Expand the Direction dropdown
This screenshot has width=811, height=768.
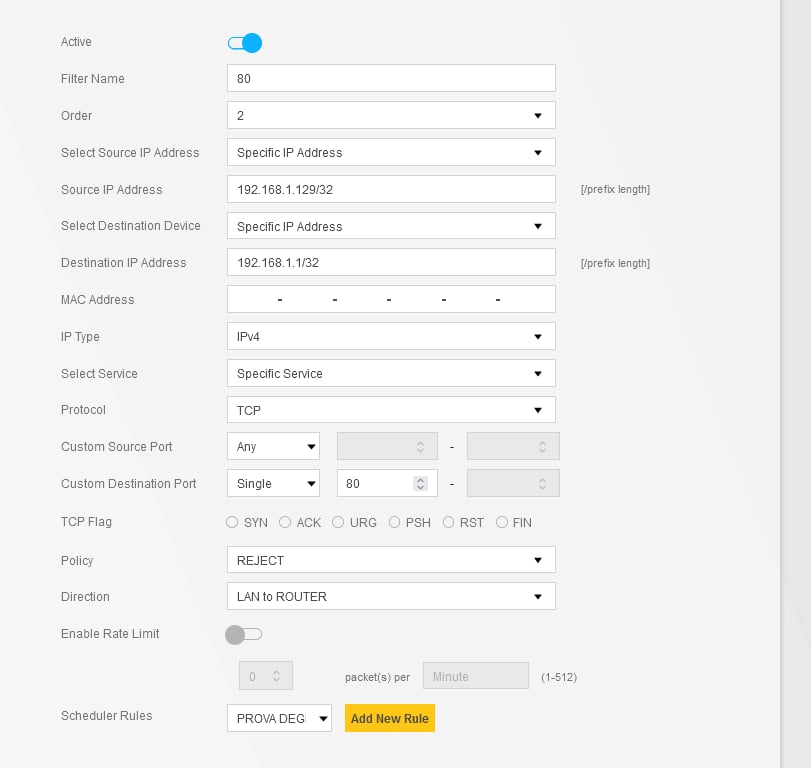coord(390,597)
